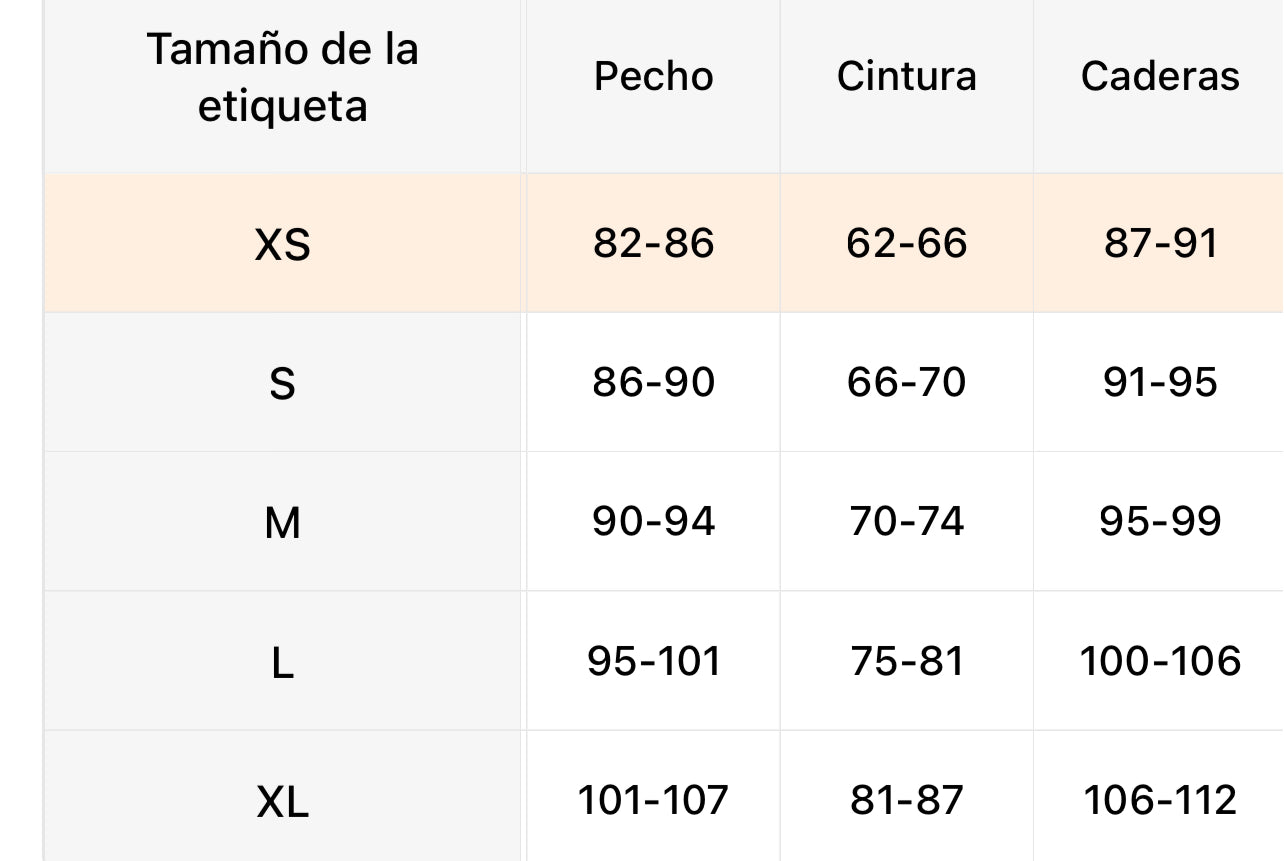Click the Pecho column header
Image resolution: width=1284 pixels, height=861 pixels.
(x=653, y=77)
